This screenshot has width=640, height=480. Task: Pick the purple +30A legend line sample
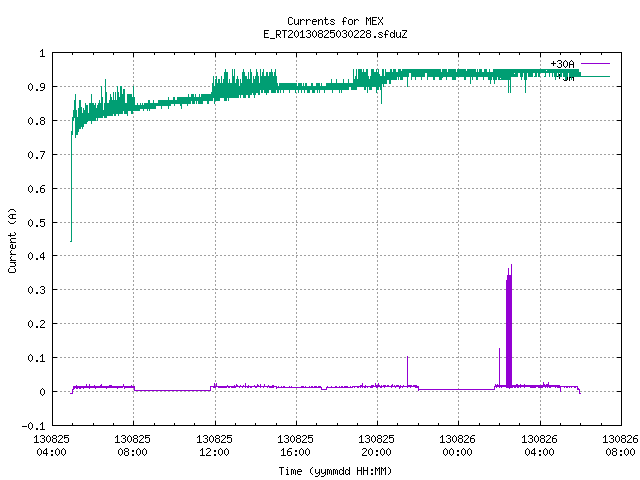pos(595,64)
